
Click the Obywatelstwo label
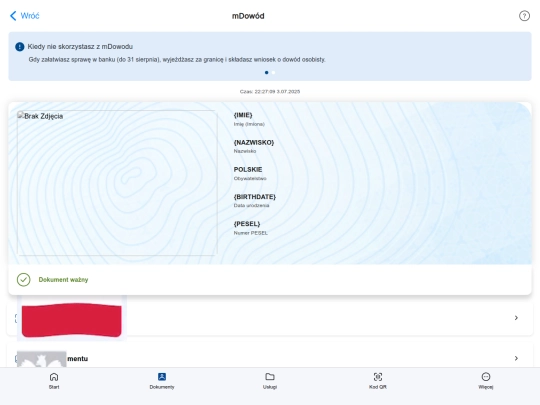250,178
